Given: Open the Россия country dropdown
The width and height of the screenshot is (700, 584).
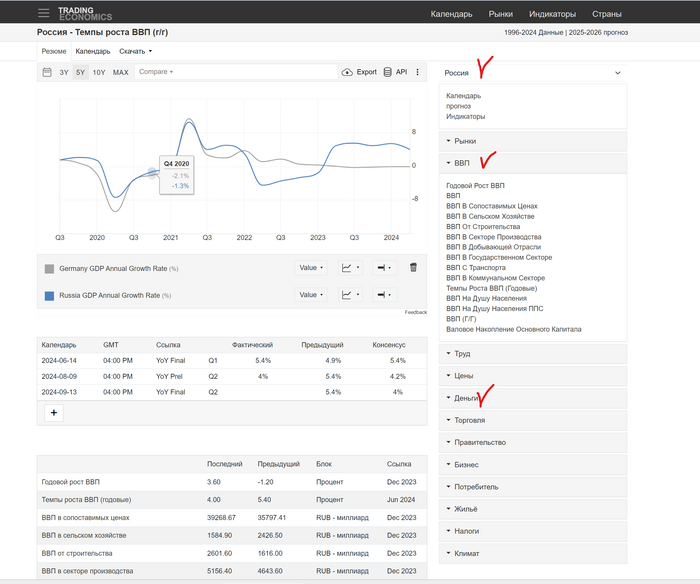Looking at the screenshot, I should click(532, 73).
